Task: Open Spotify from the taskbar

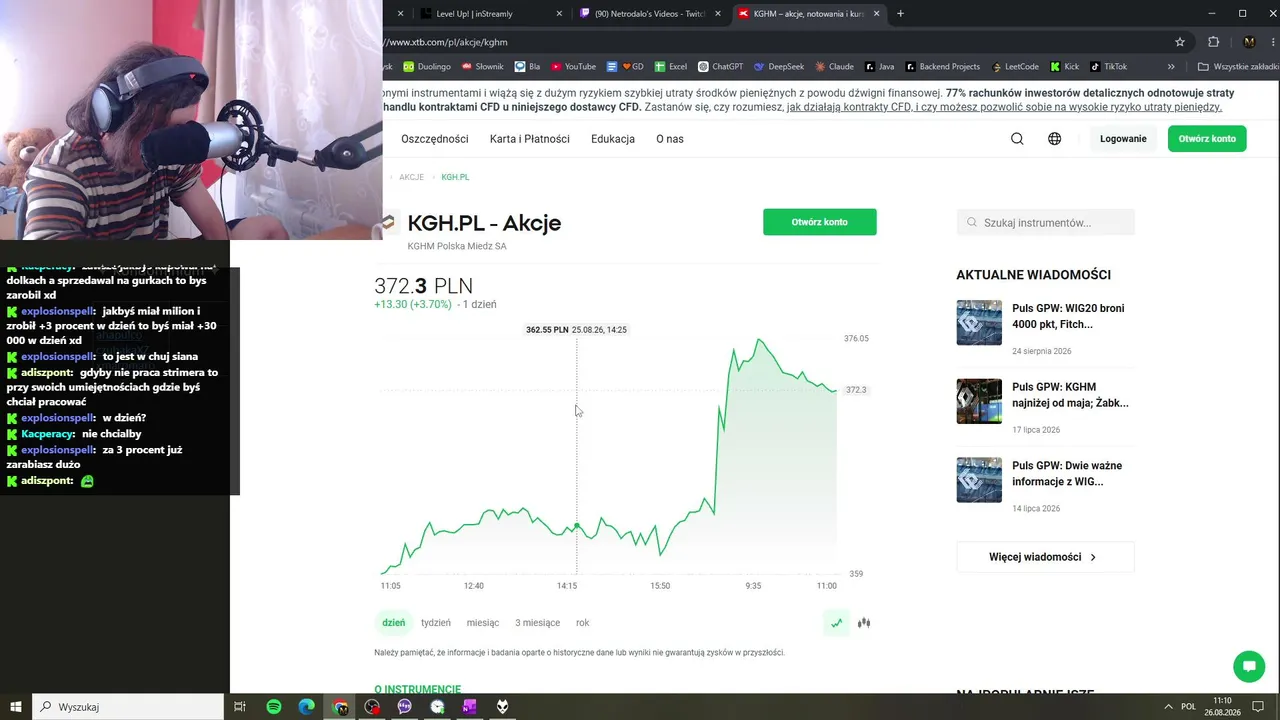Action: (x=274, y=707)
